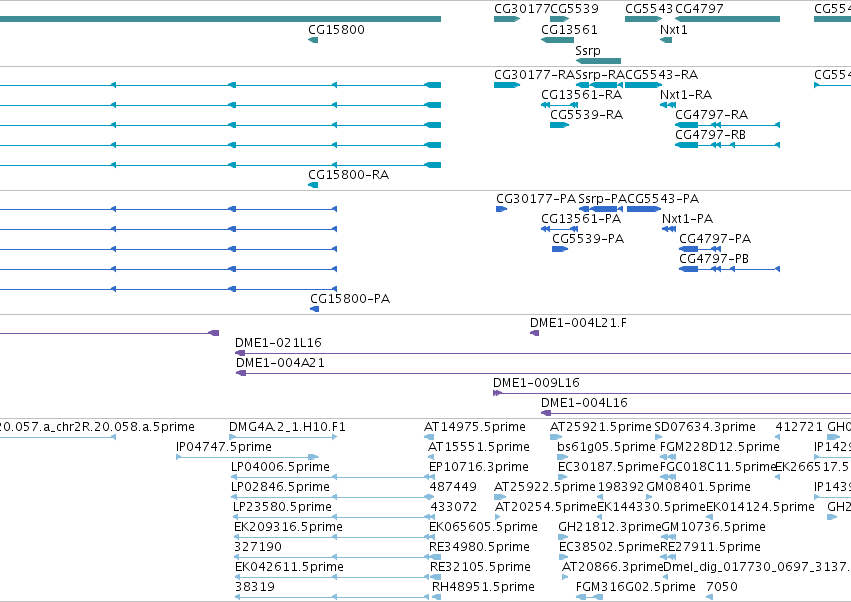This screenshot has height=602, width=851.
Task: Click the RE32105.5prime EST label
Action: [x=480, y=567]
